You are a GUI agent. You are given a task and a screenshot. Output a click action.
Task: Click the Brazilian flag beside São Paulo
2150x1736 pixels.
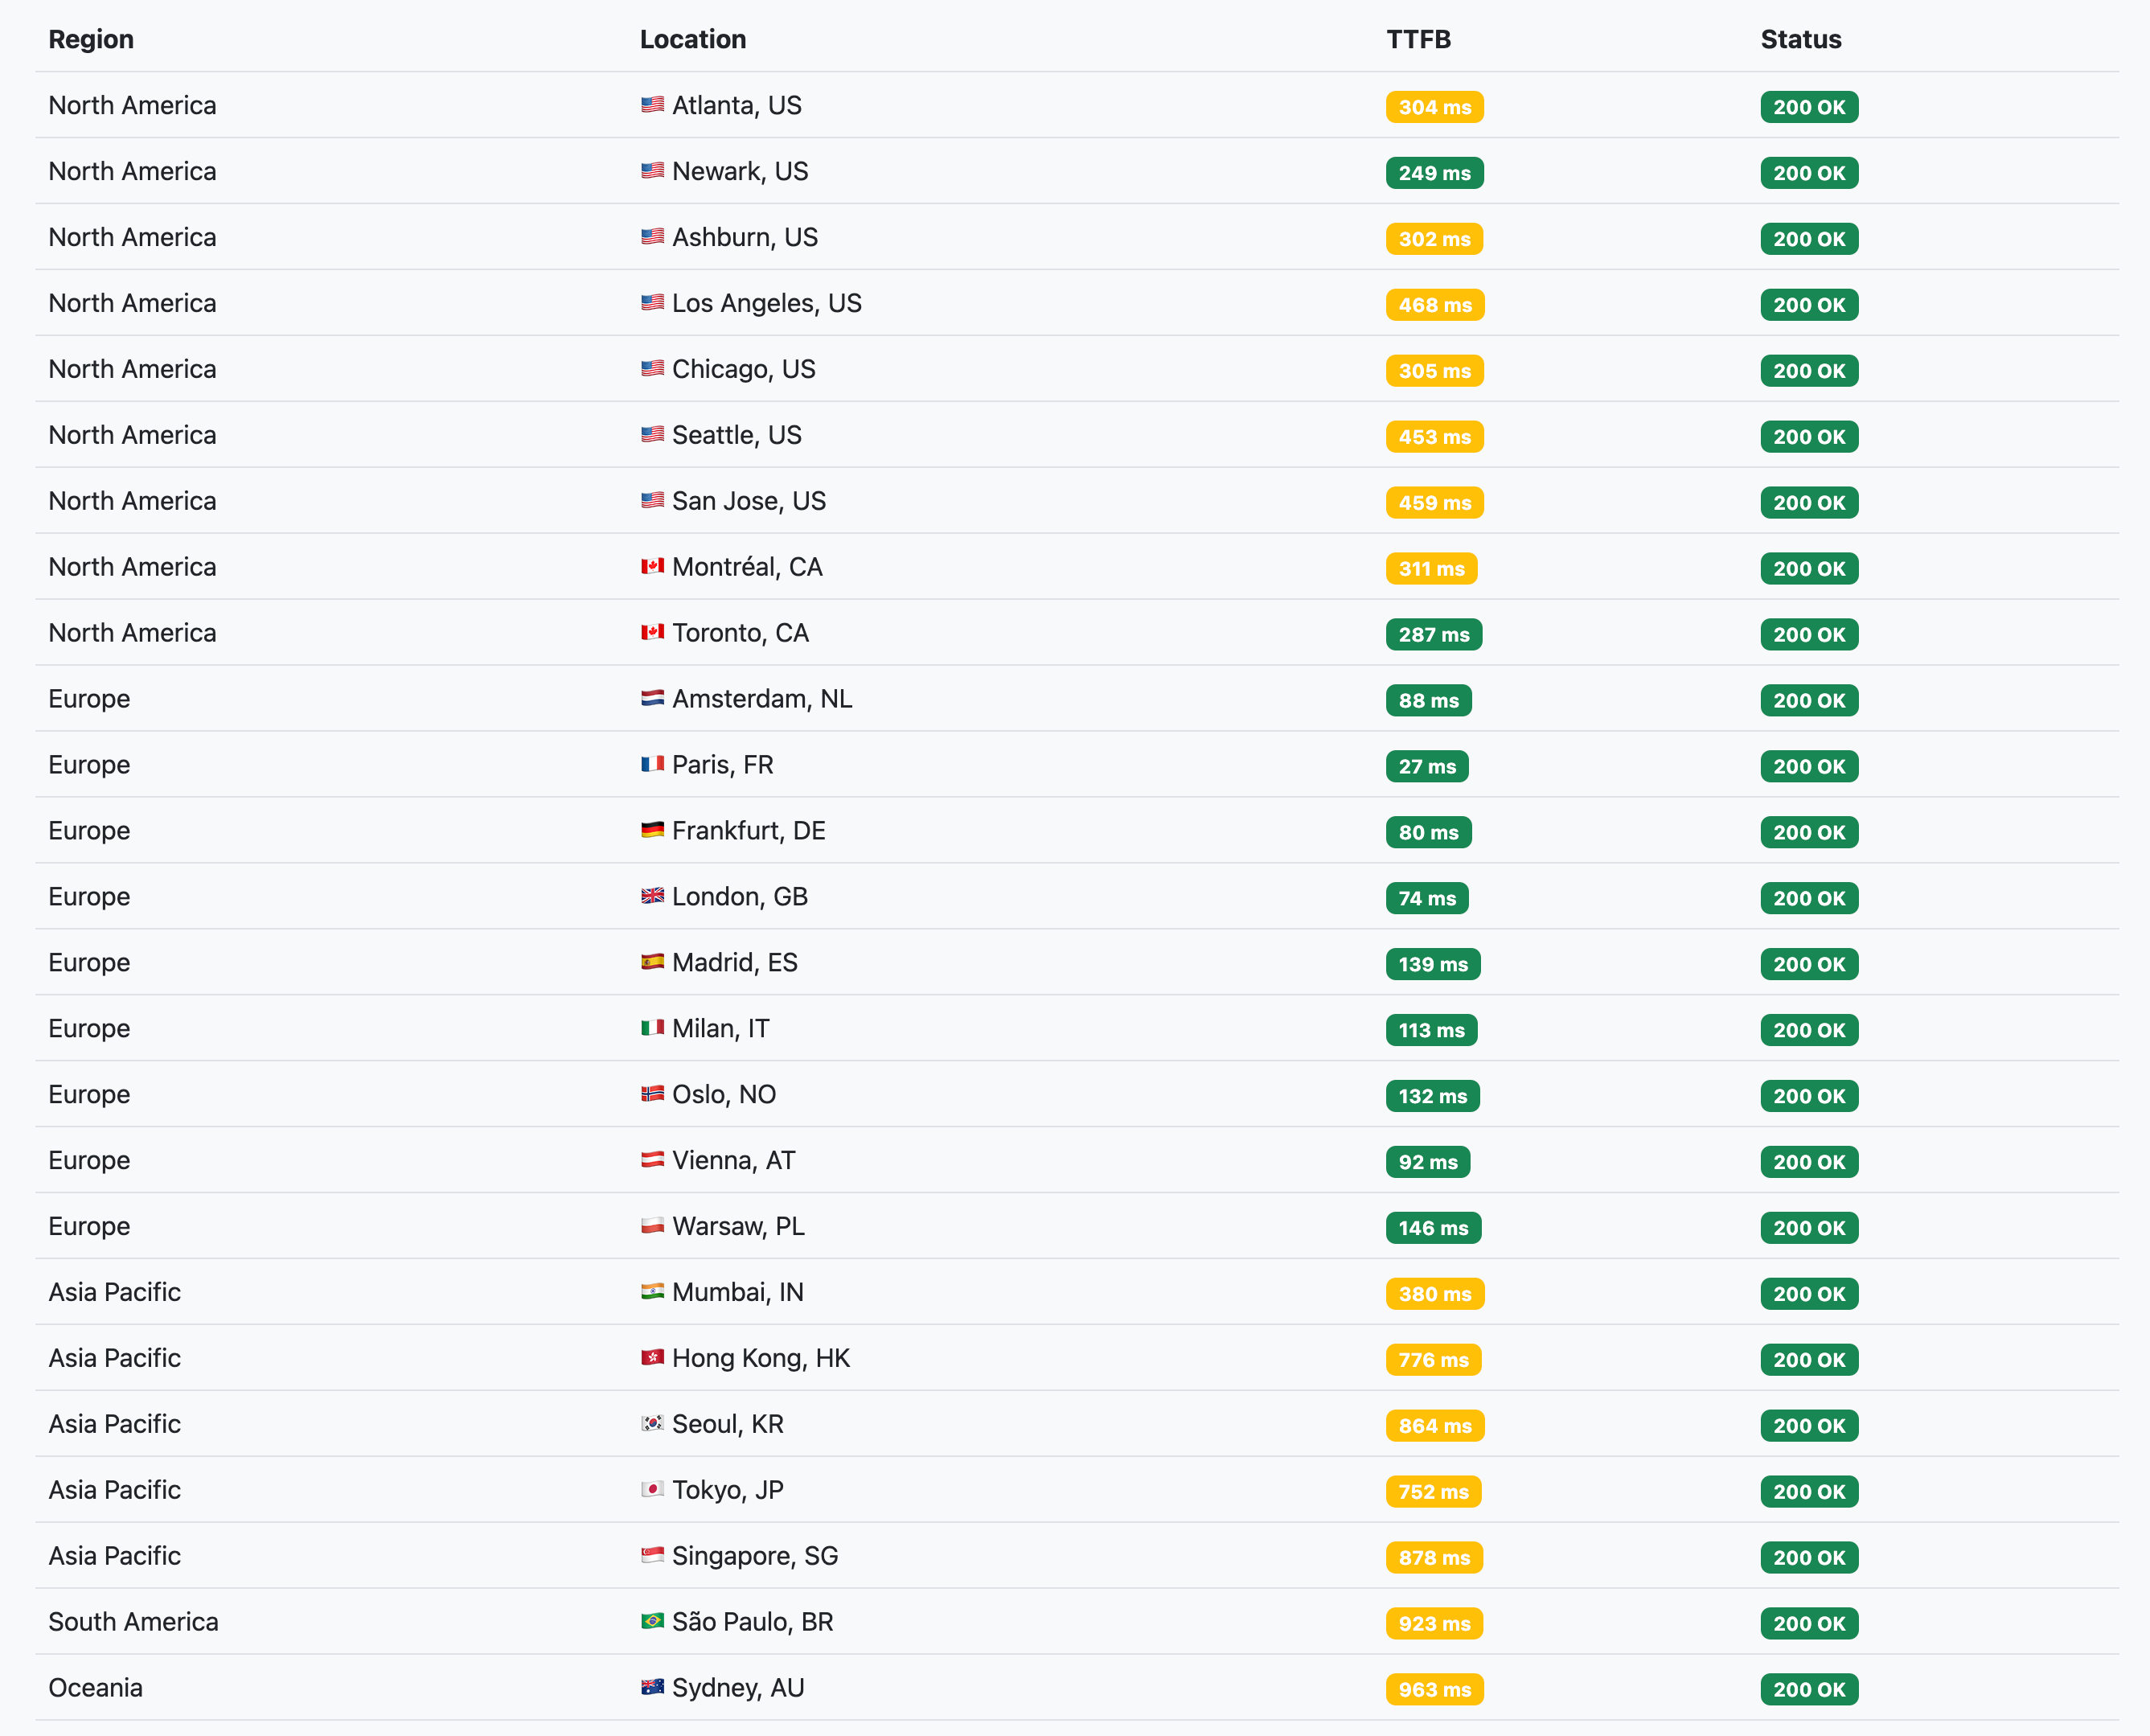point(652,1621)
